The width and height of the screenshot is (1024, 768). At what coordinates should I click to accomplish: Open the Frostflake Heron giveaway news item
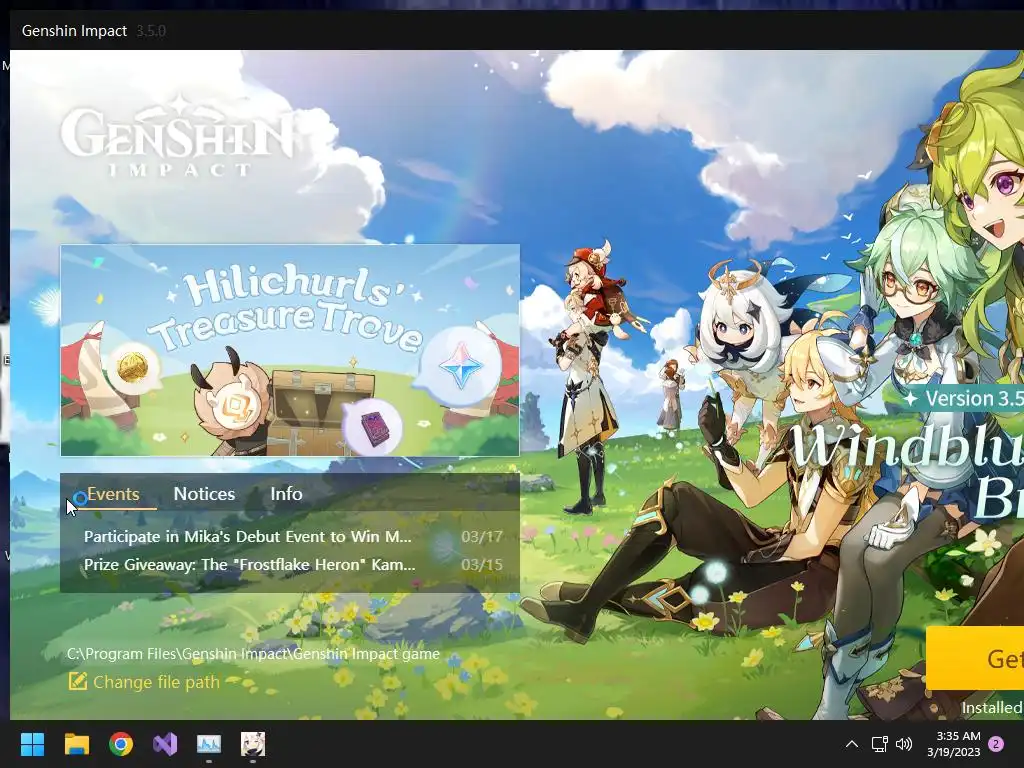pos(249,565)
